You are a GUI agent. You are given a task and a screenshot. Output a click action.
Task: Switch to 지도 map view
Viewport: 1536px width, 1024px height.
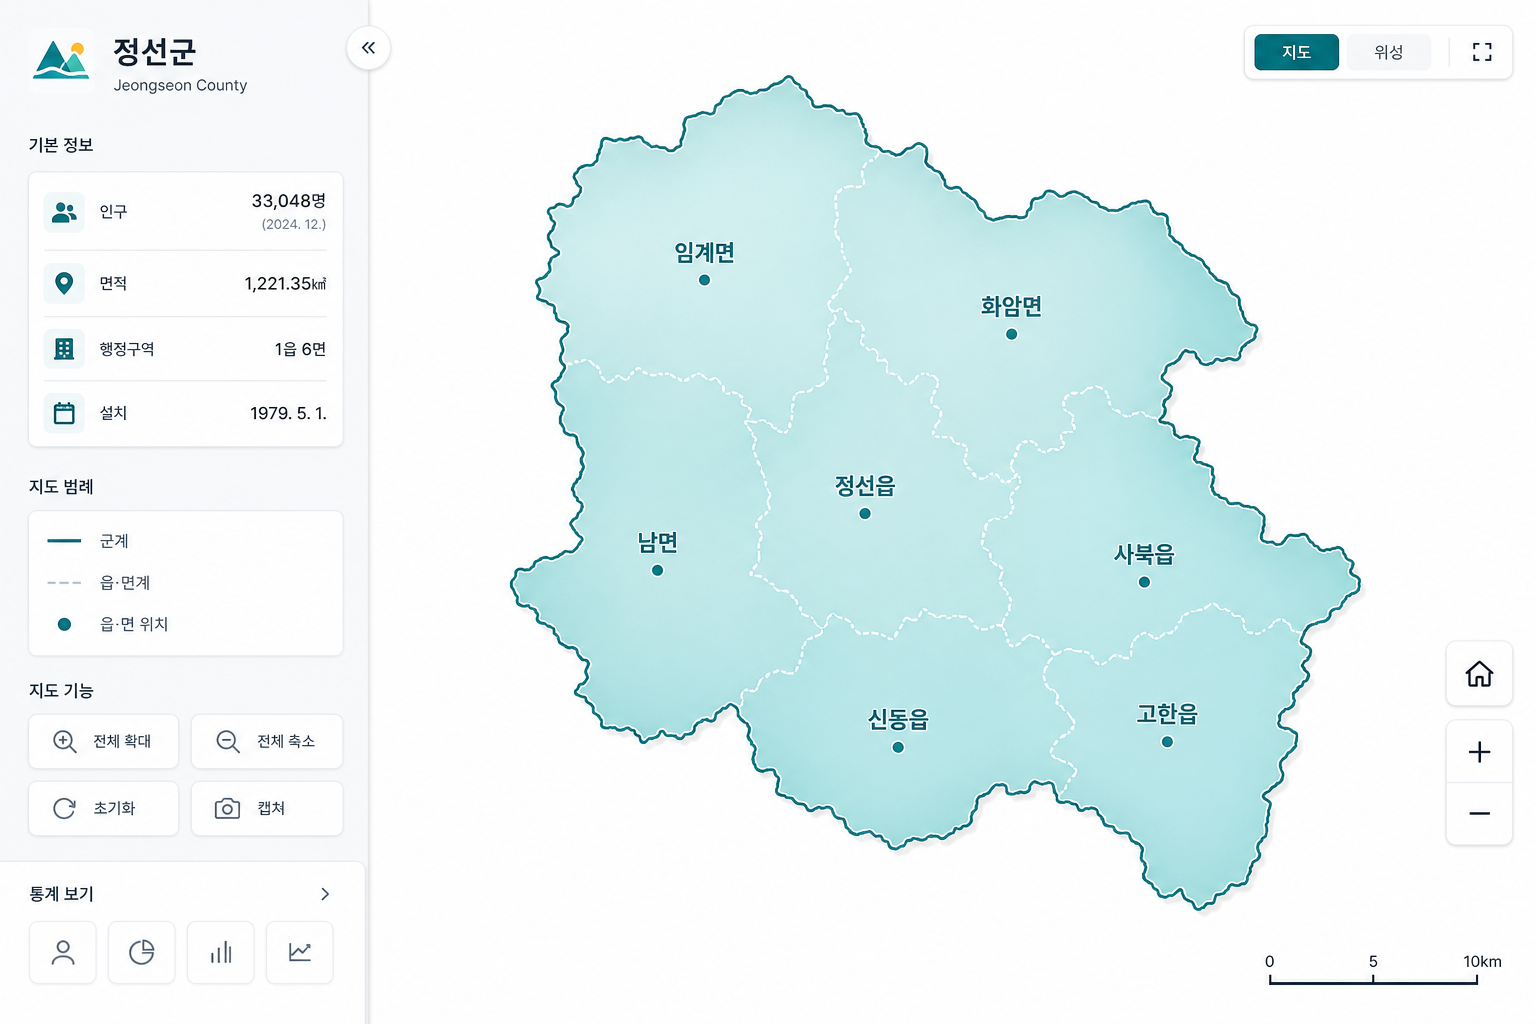click(x=1296, y=52)
